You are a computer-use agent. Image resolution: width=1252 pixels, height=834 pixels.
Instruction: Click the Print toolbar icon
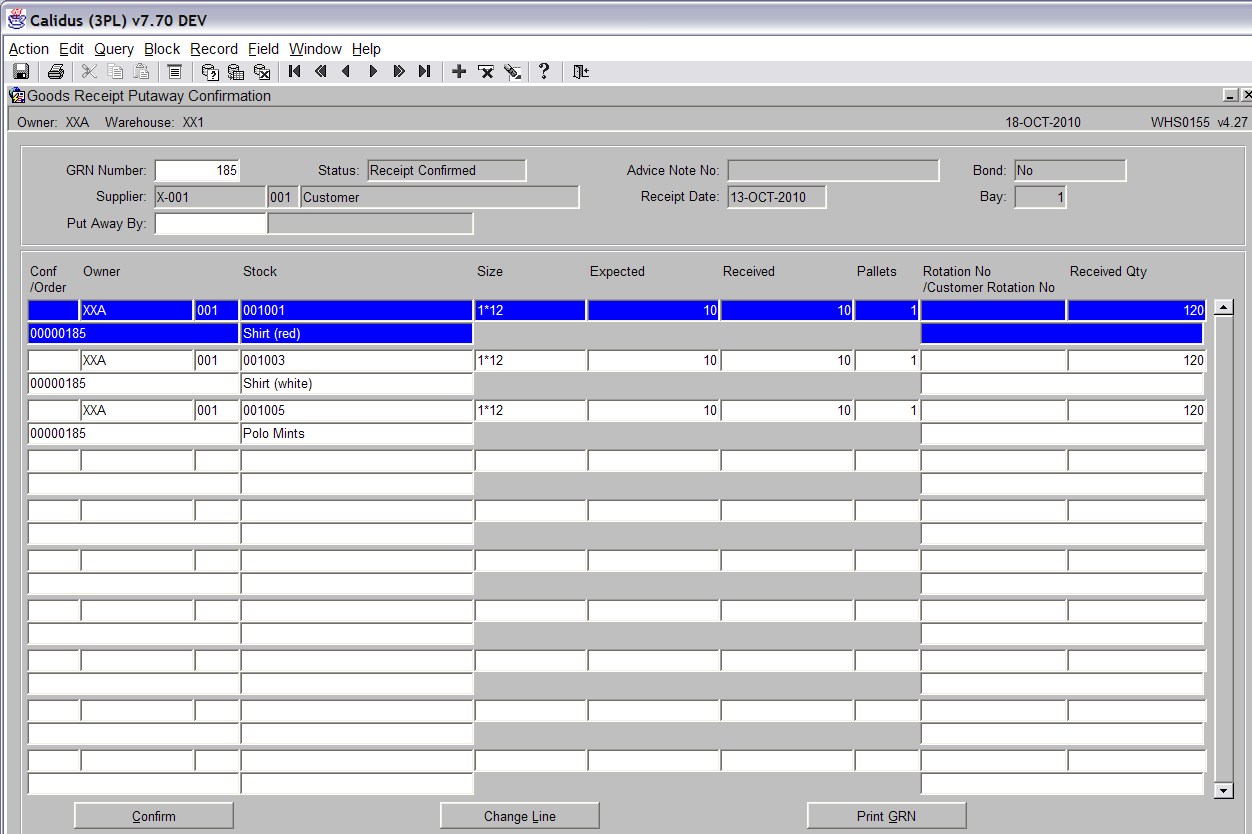pyautogui.click(x=56, y=71)
